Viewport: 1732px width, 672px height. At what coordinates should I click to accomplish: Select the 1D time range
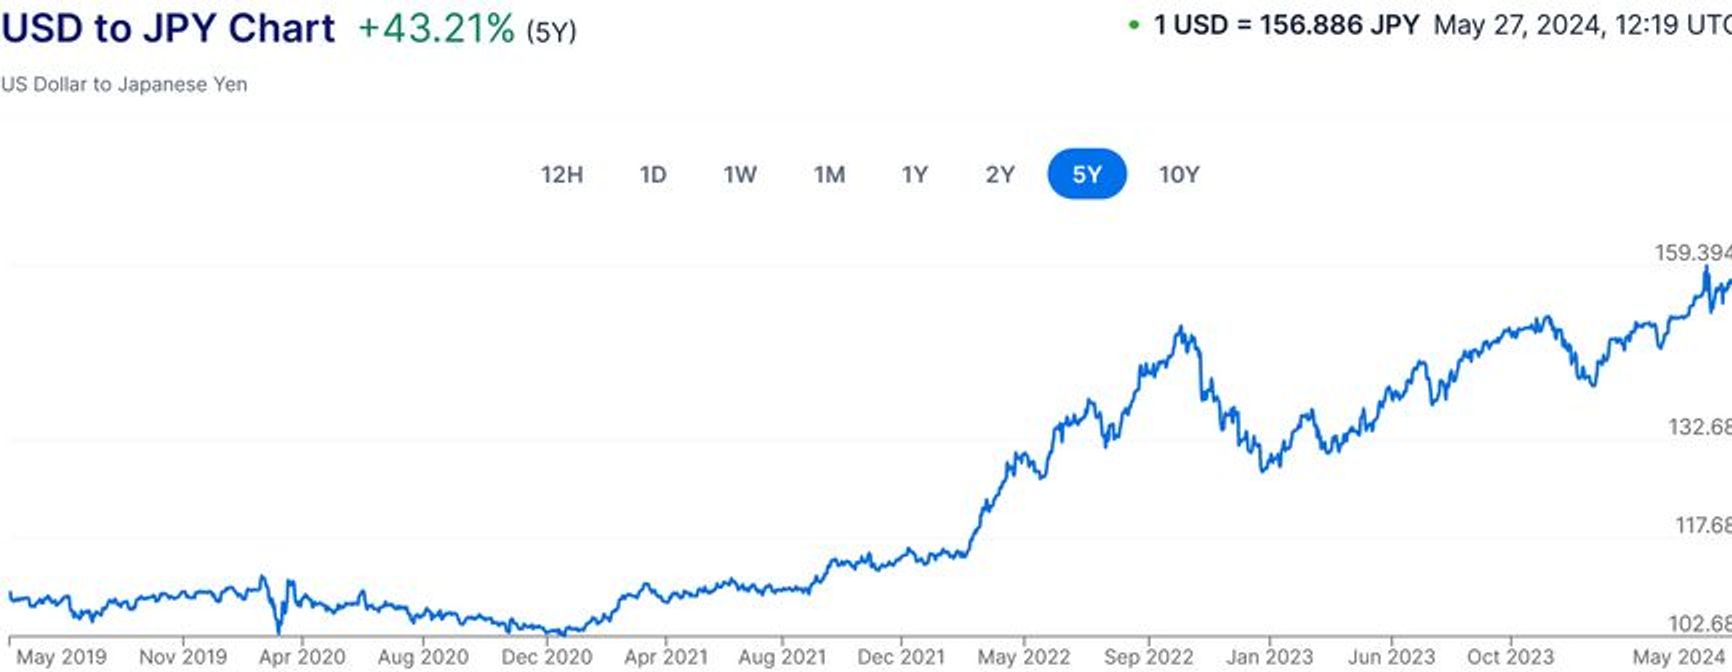point(653,174)
